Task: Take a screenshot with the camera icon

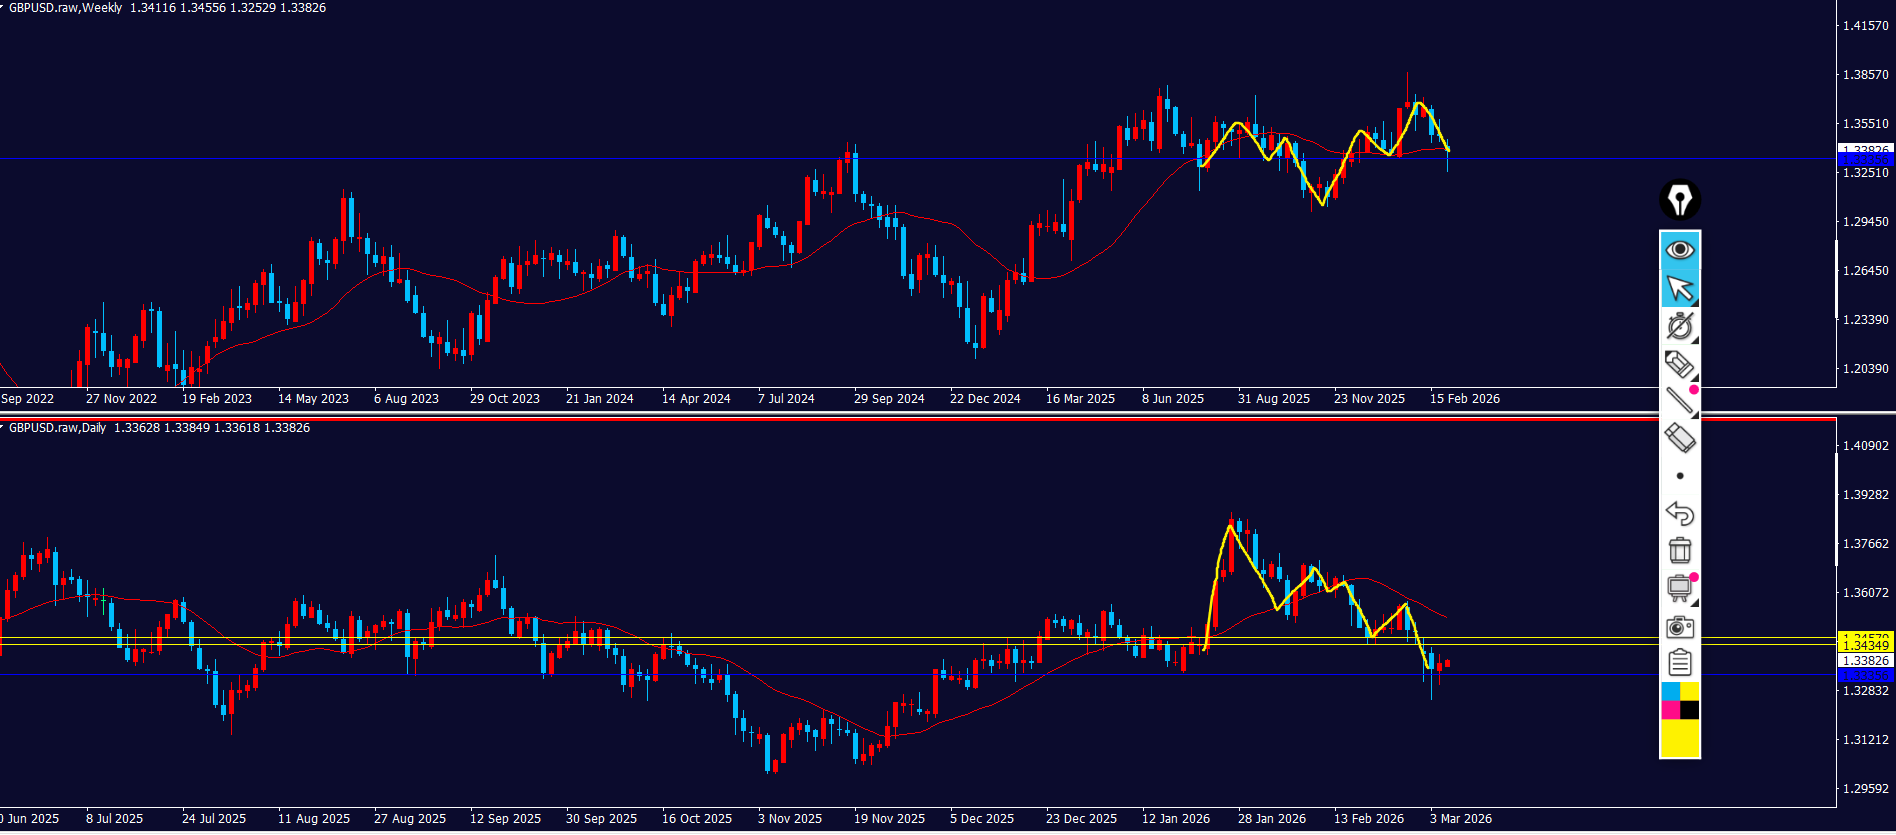Action: point(1680,627)
